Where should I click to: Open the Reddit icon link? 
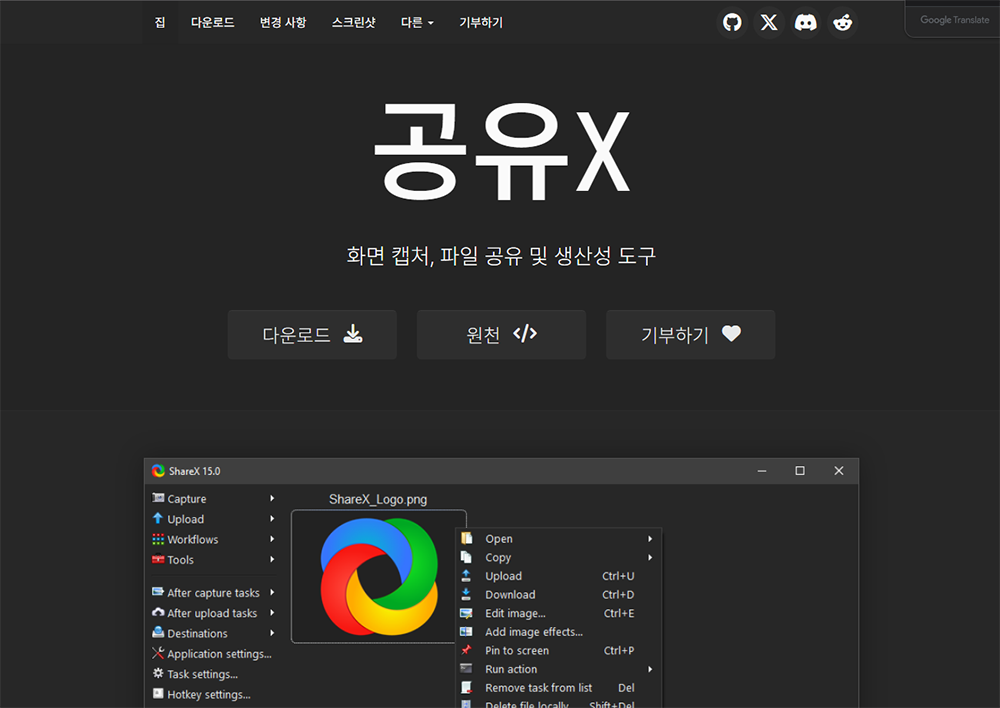[842, 23]
